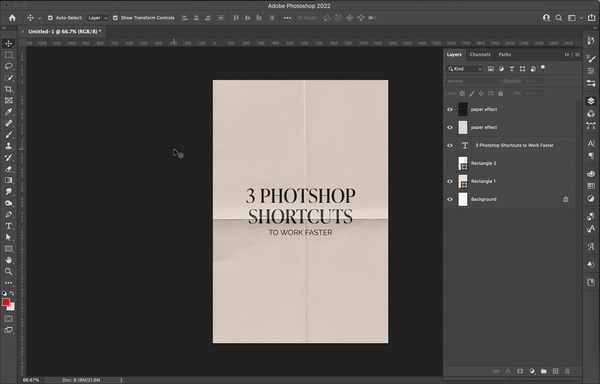Delete layer with the trash icon
Image resolution: width=600 pixels, height=384 pixels.
pos(567,371)
